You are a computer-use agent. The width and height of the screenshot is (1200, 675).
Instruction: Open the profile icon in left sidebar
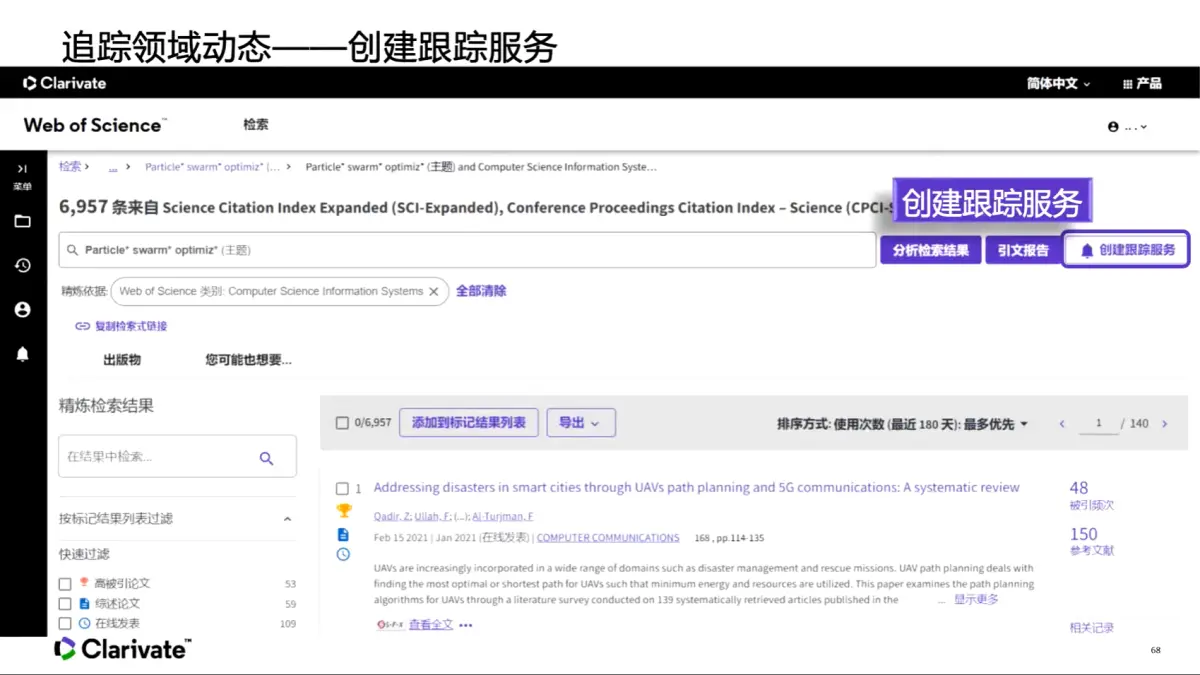coord(22,310)
